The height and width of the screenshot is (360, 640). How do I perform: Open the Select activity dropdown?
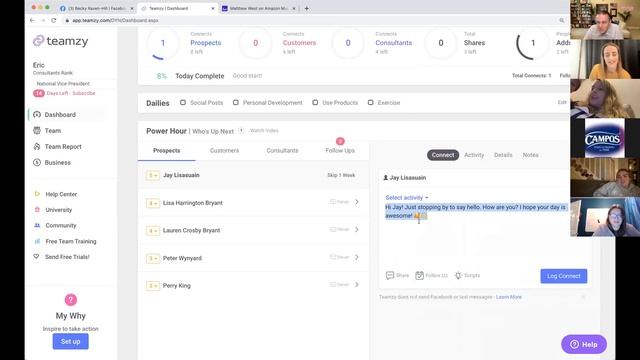[407, 198]
